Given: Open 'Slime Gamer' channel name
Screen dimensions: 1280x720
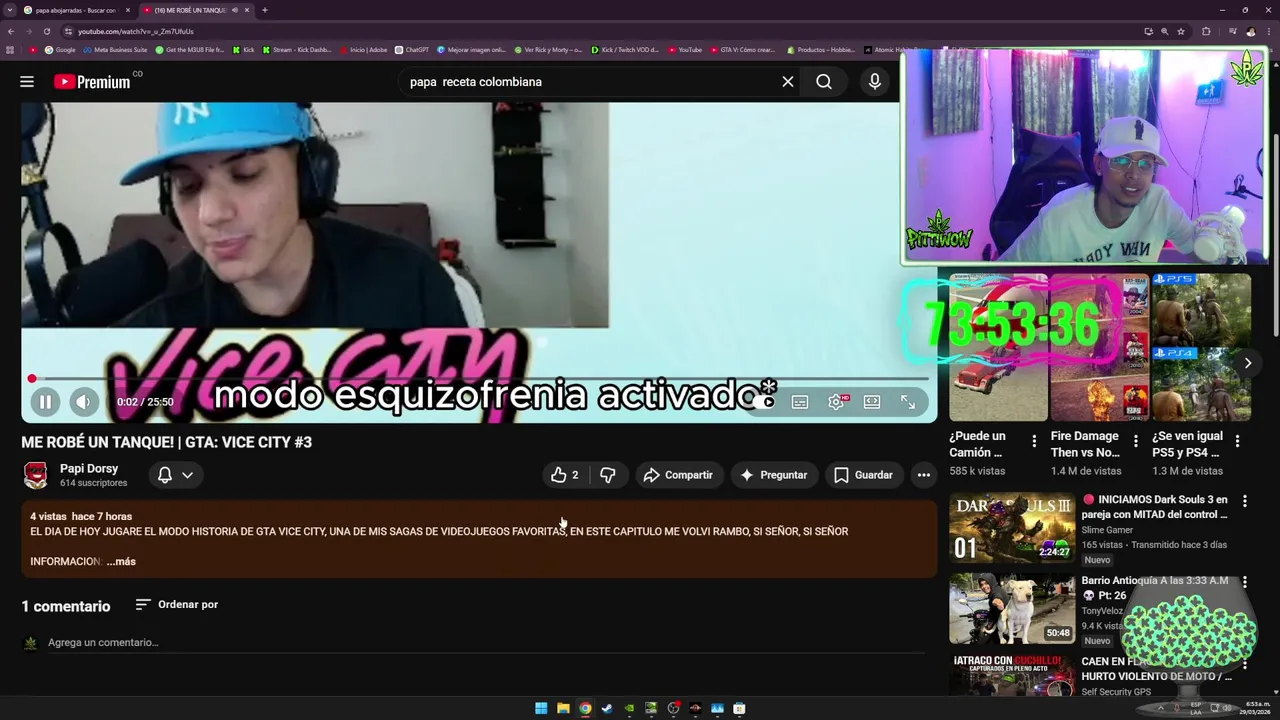Looking at the screenshot, I should coord(1107,530).
